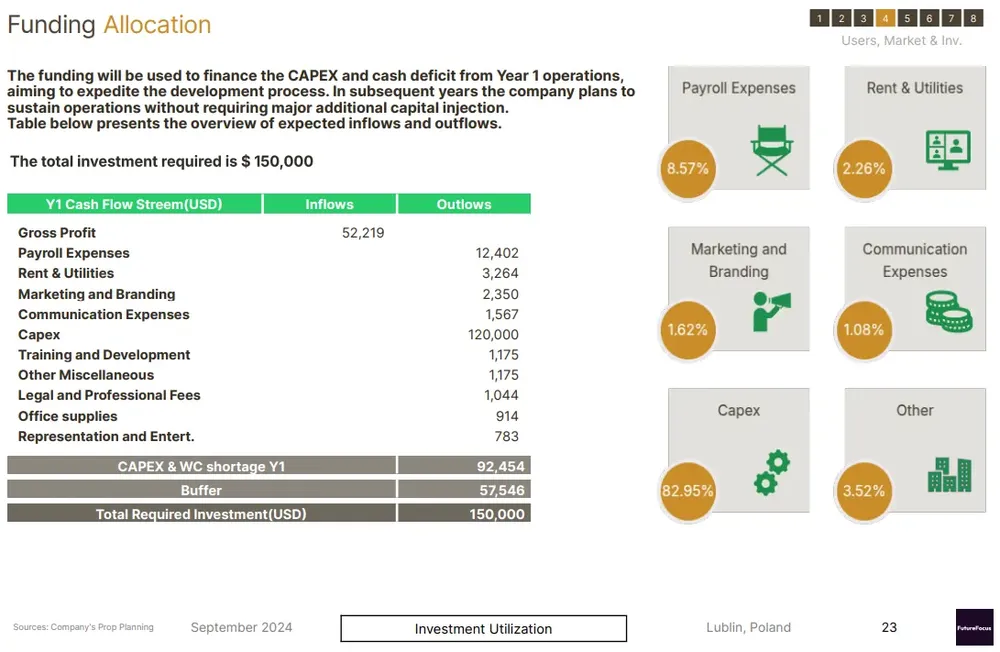Click the 8.57% Payroll percentage circle
Screen dimensions: 1000x652
point(687,168)
